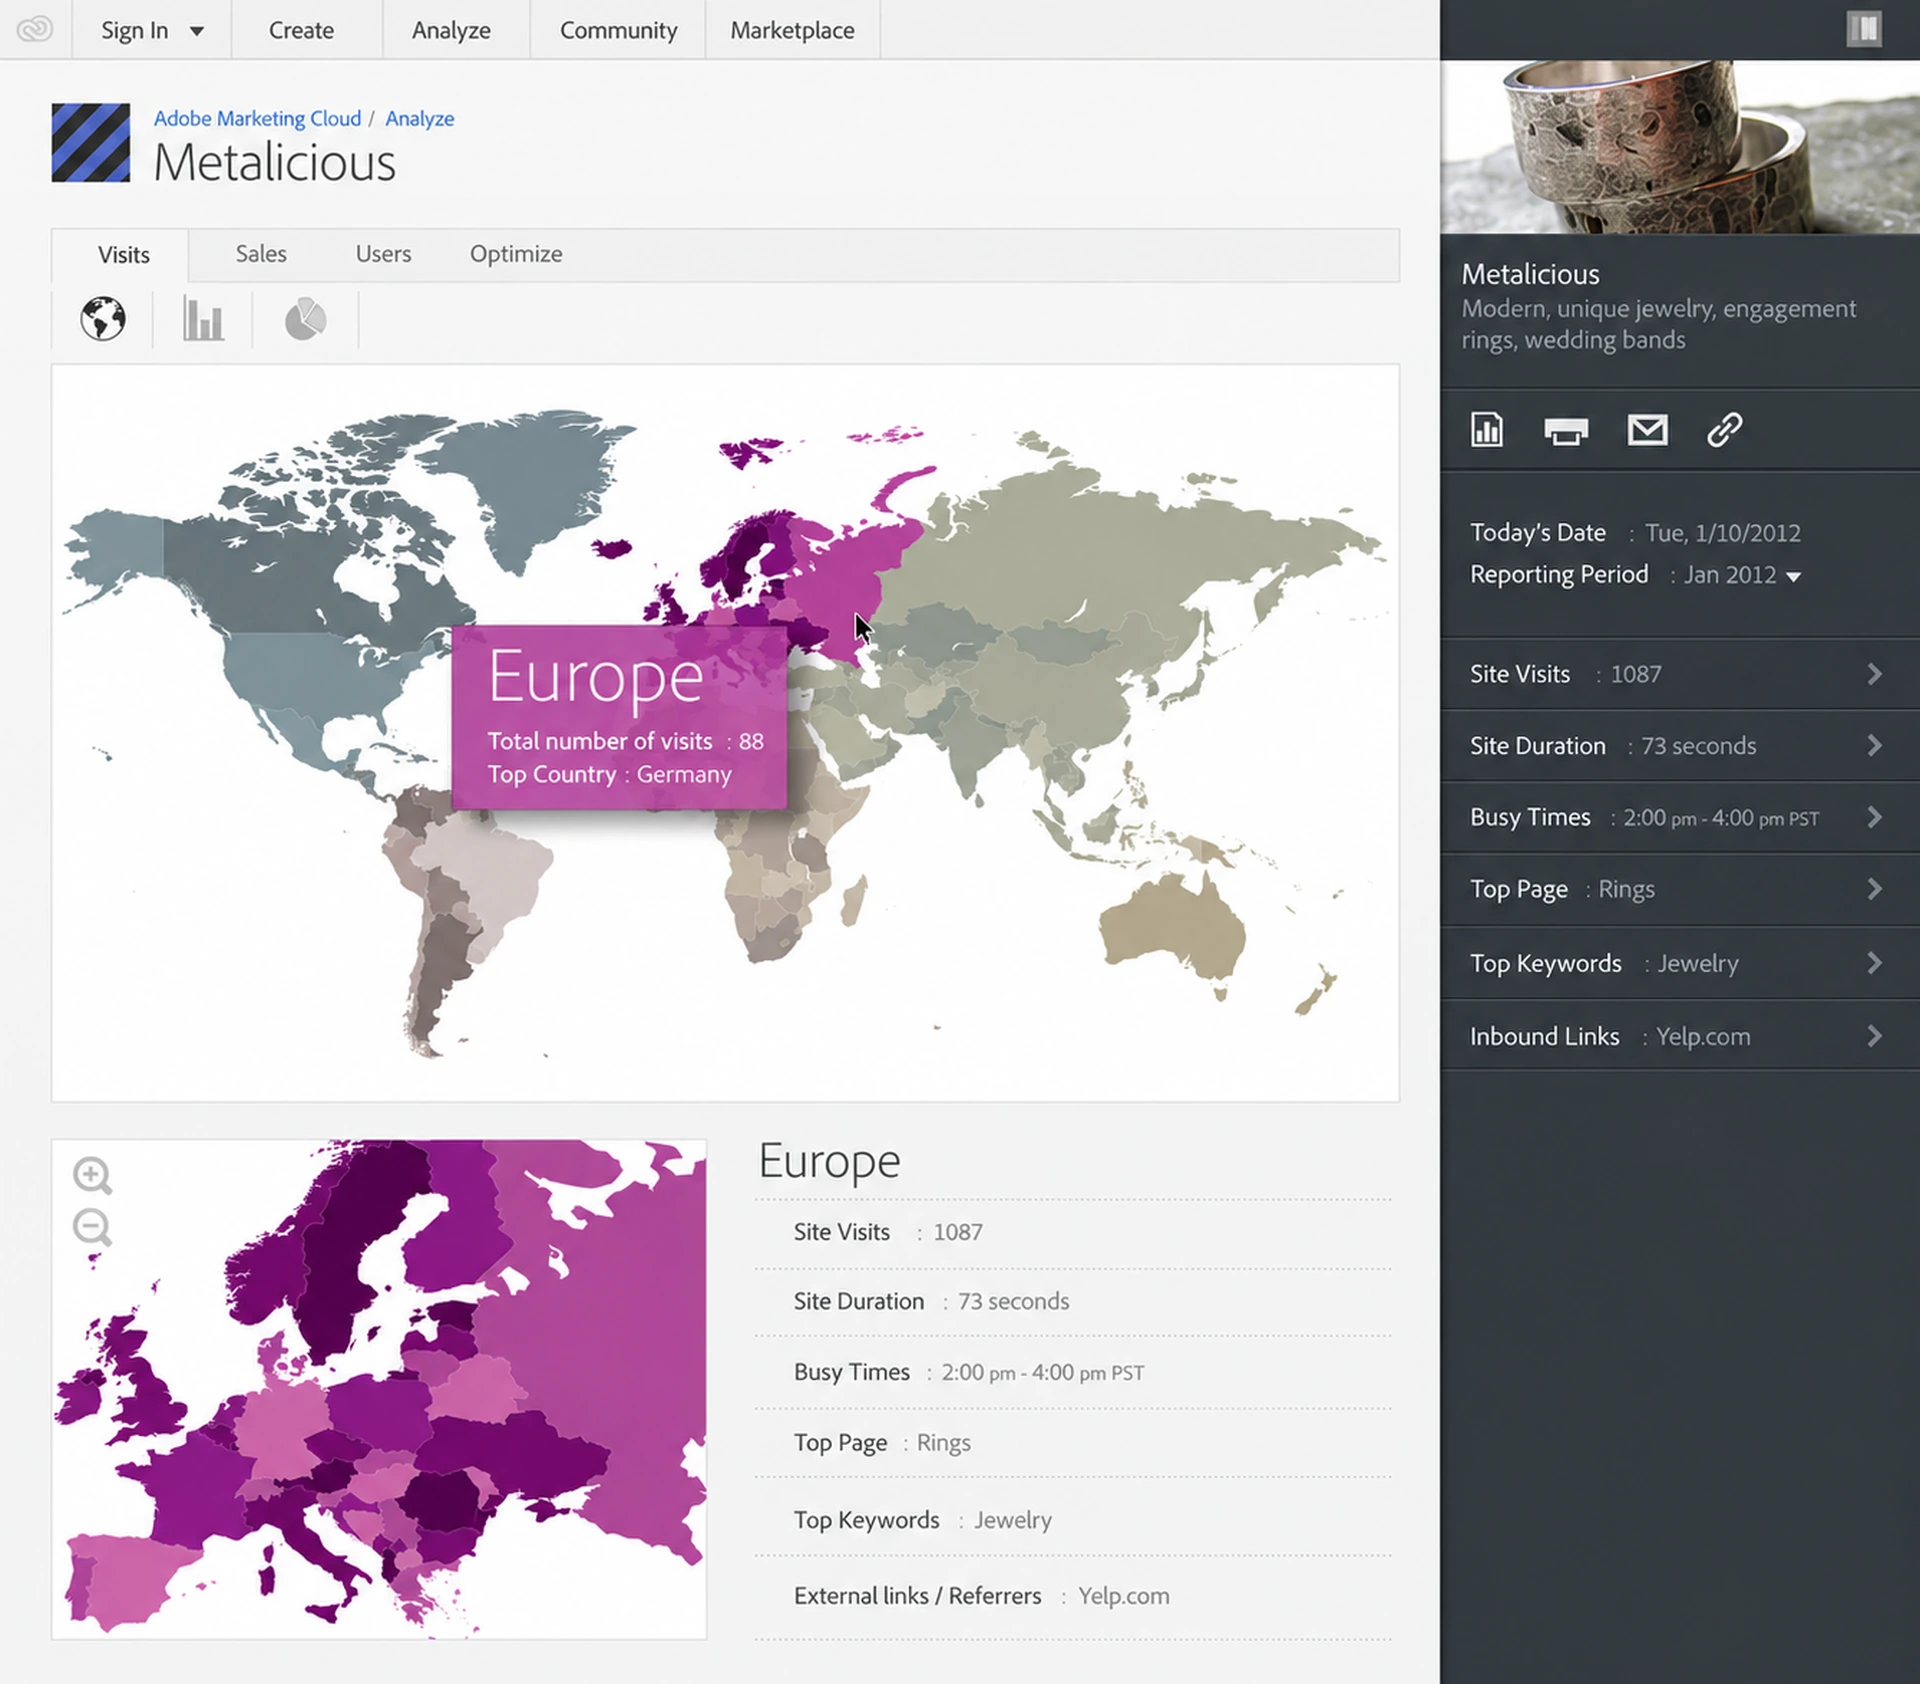Zoom in on the Europe map

[92, 1175]
